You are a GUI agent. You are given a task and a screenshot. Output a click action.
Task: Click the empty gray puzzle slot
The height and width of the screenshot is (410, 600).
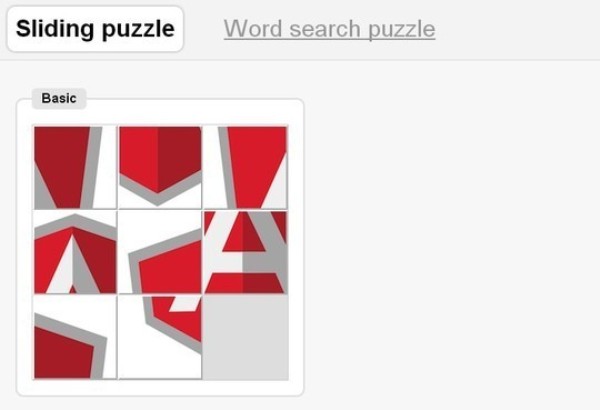(245, 338)
